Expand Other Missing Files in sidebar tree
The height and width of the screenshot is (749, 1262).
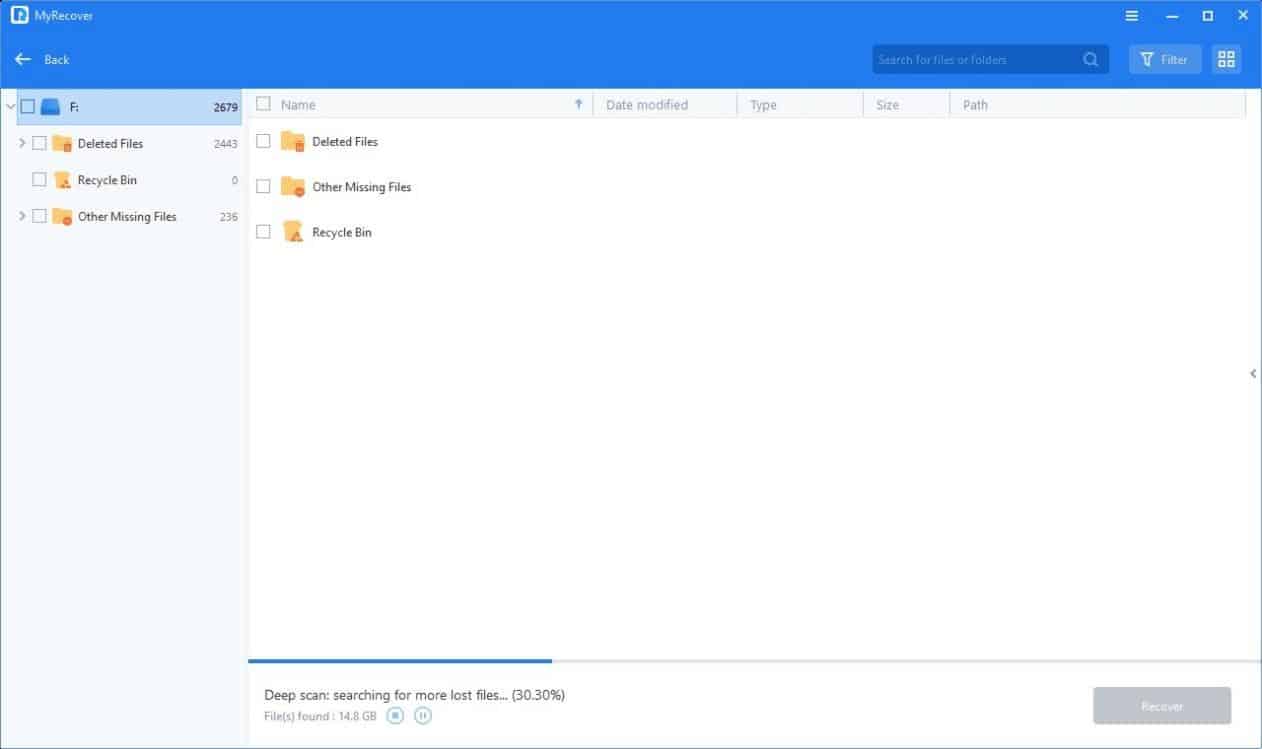[x=22, y=216]
